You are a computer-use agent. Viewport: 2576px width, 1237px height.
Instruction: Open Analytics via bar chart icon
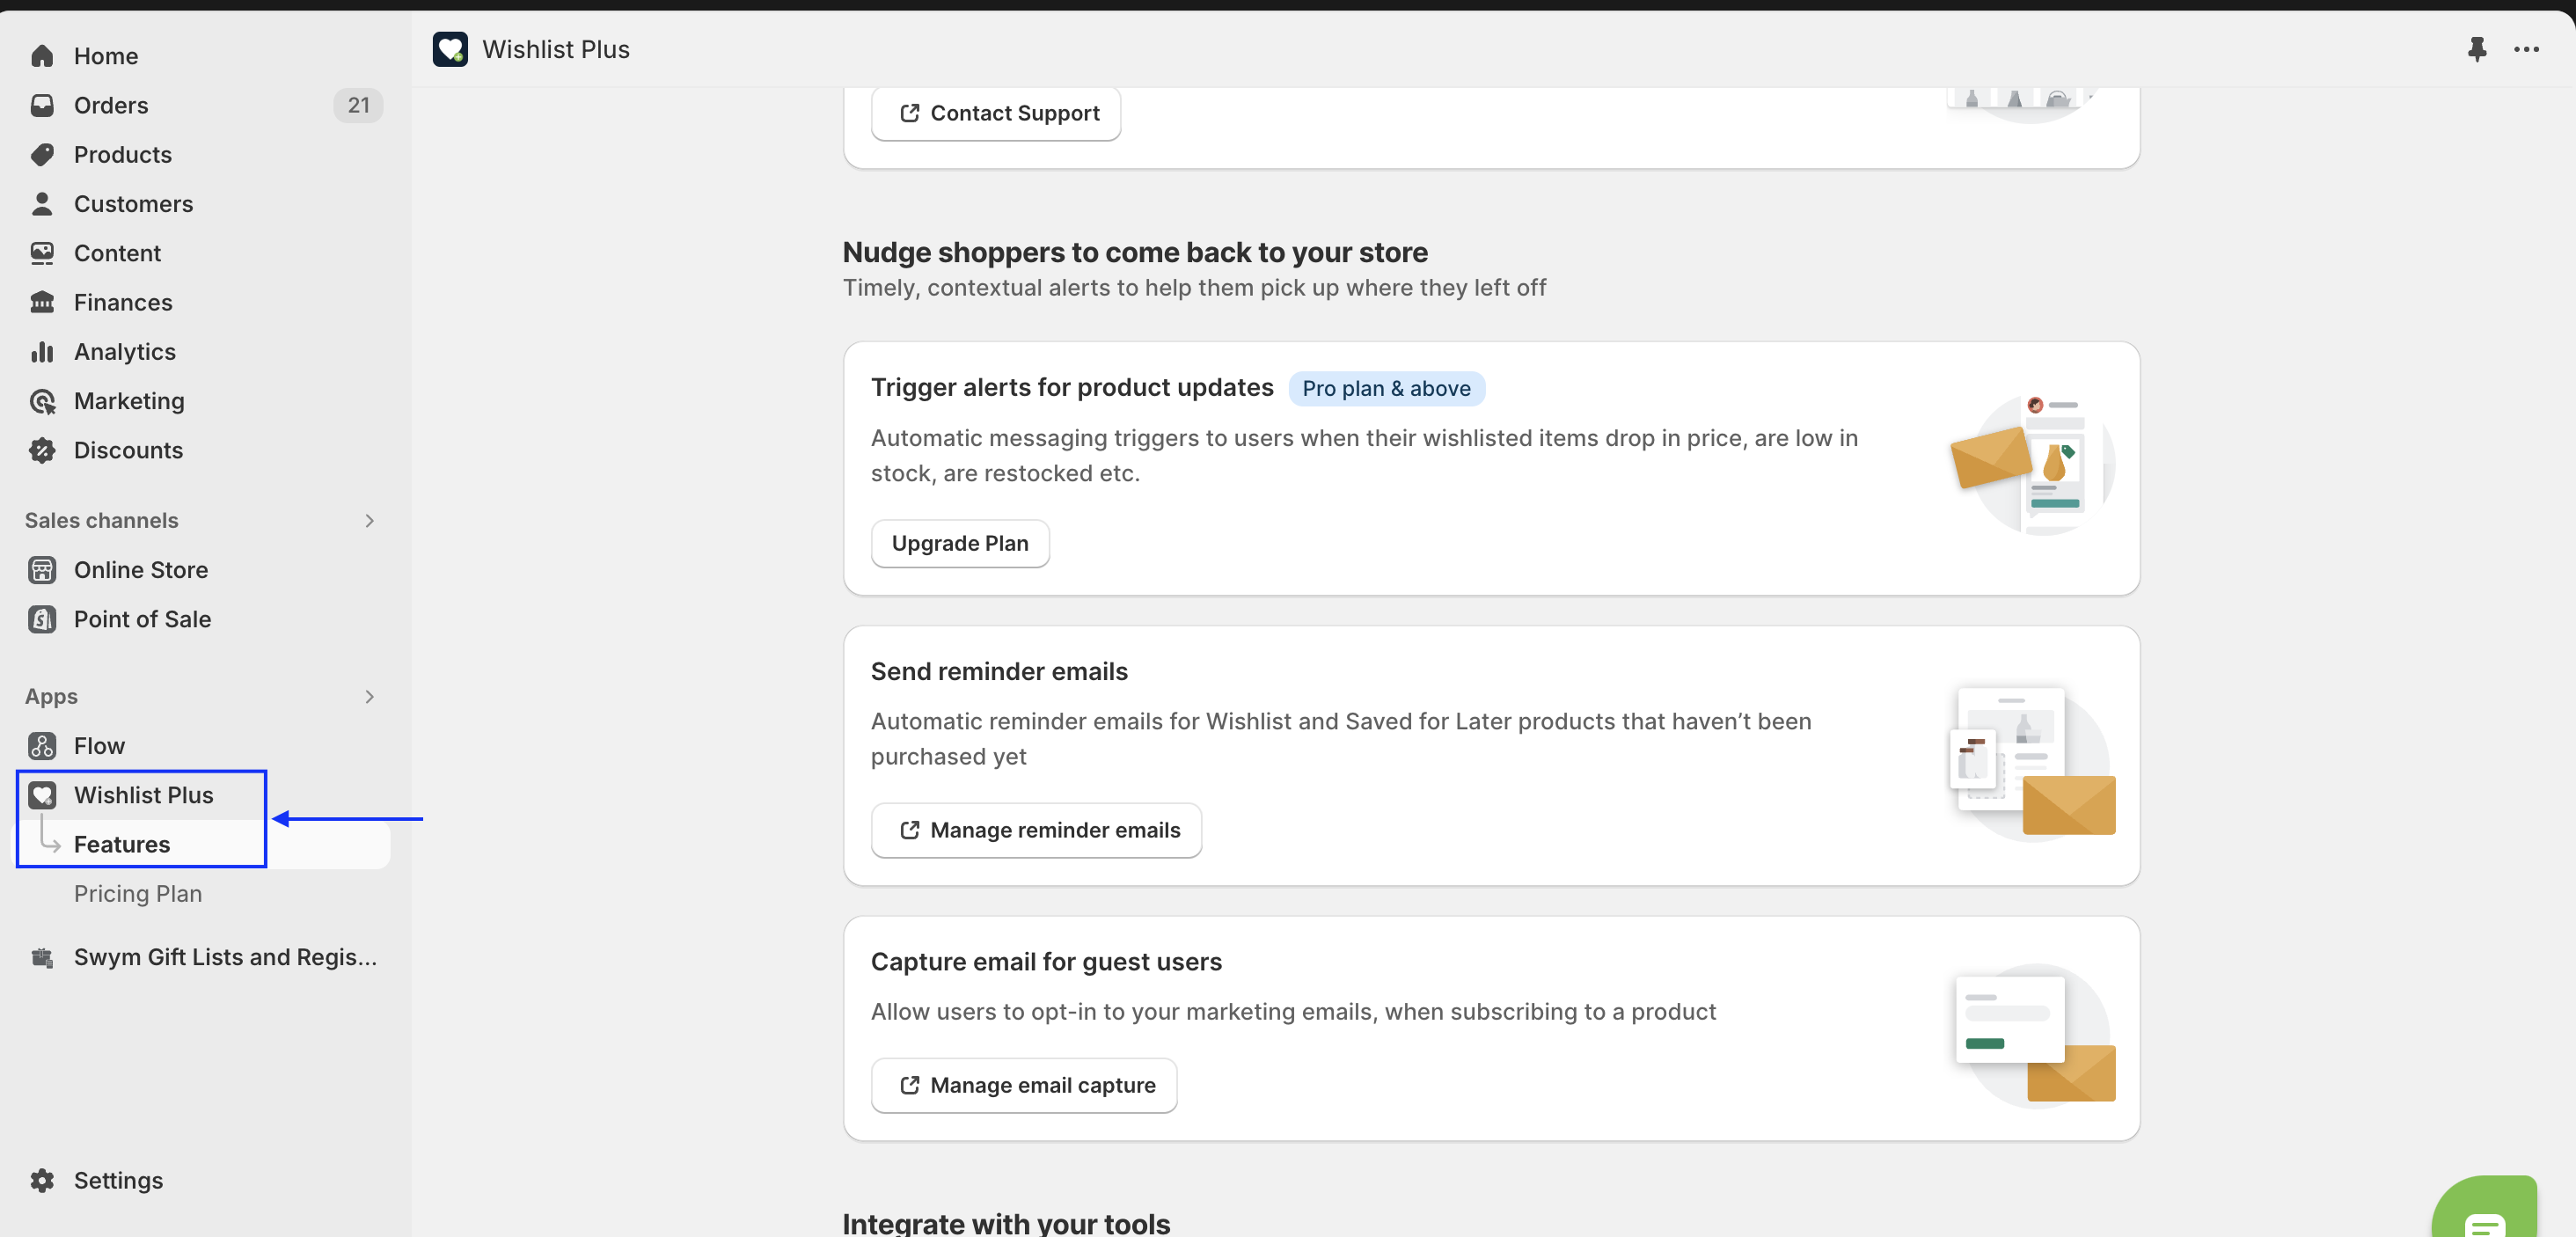(x=42, y=352)
